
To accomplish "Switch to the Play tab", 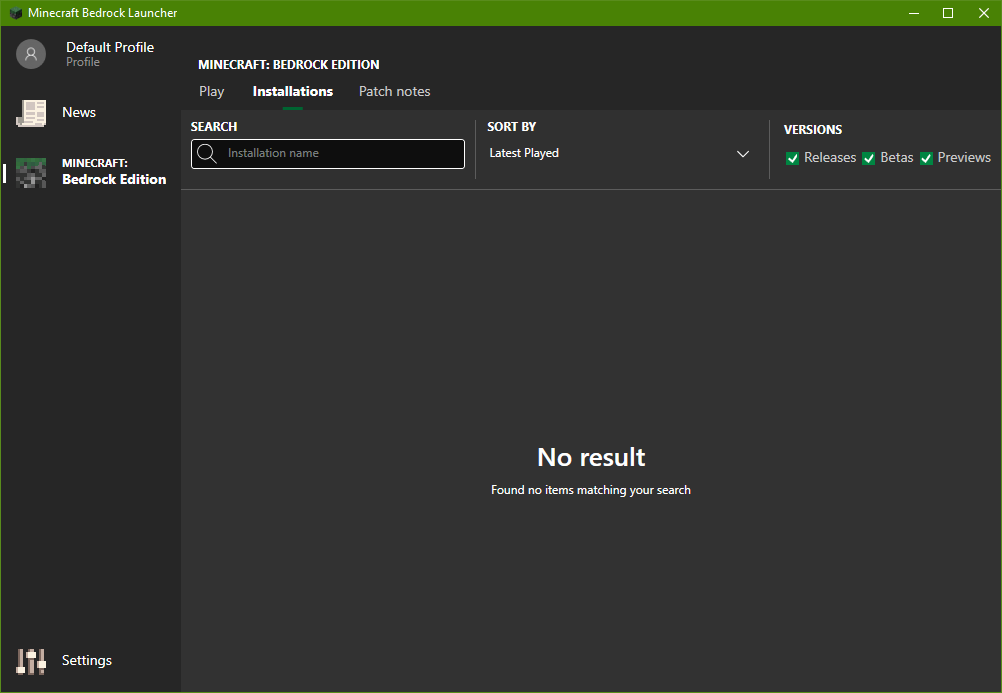I will 212,91.
